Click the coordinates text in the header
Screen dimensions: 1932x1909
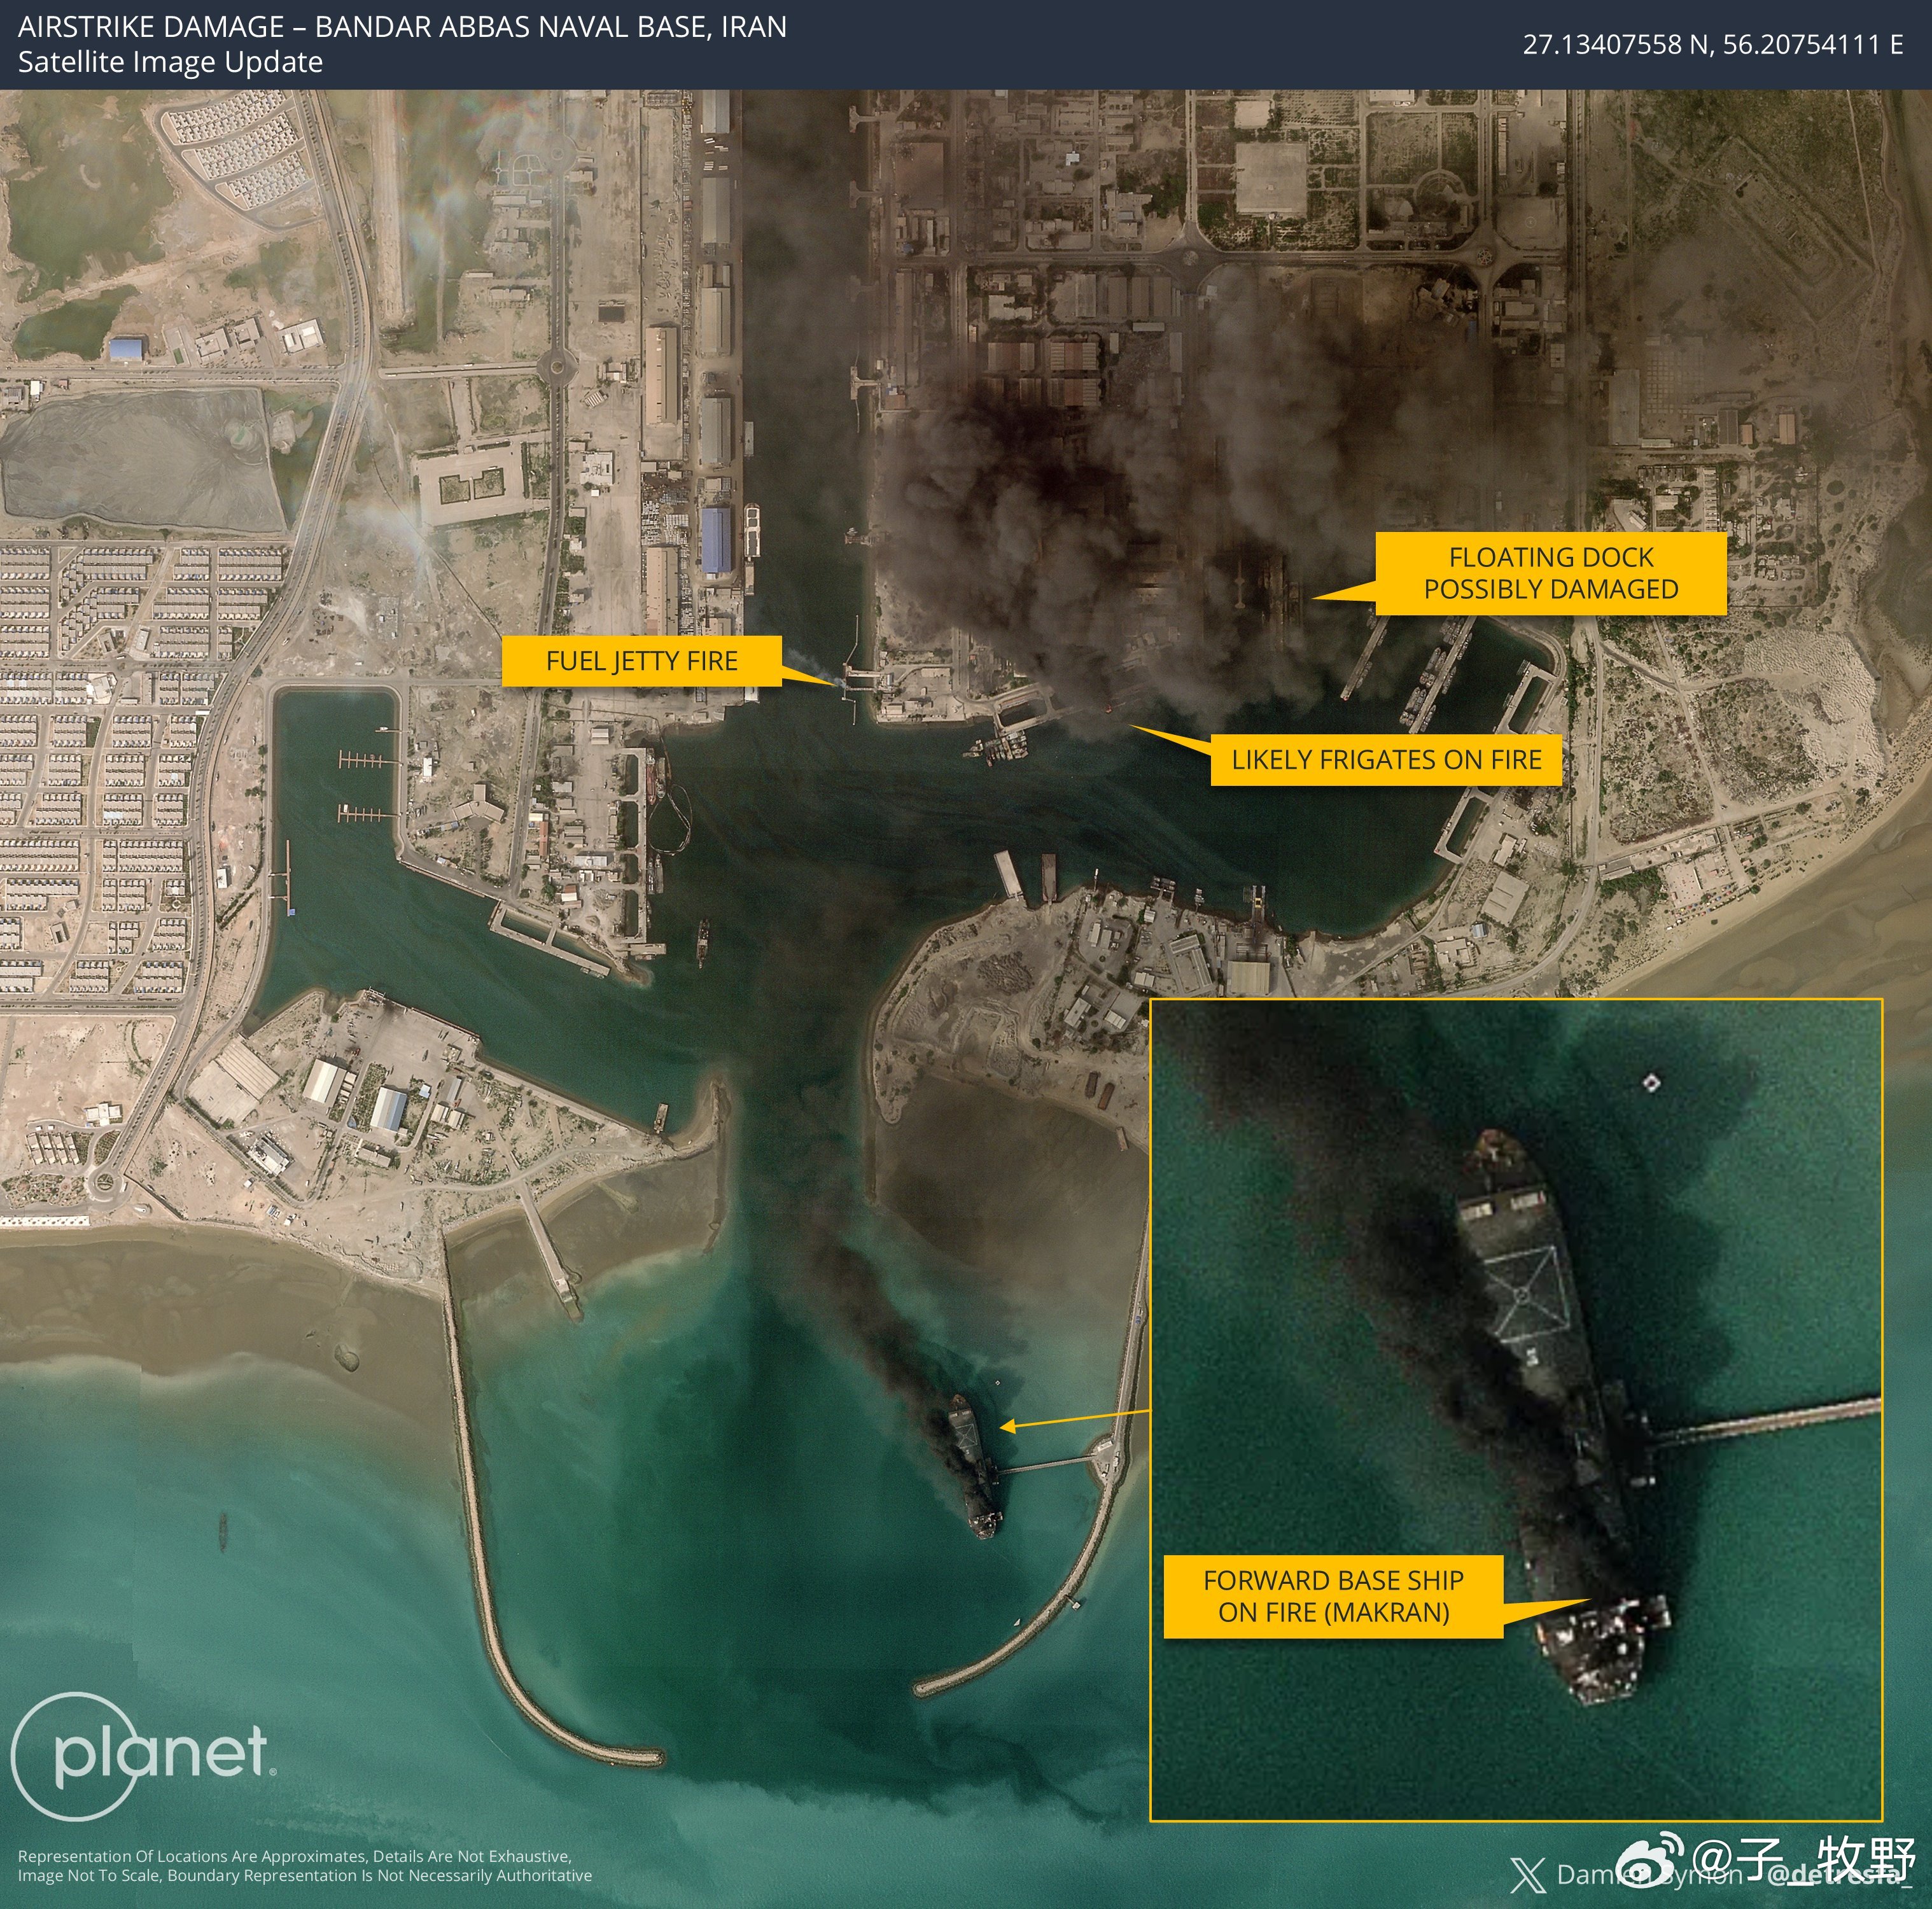coord(1712,44)
